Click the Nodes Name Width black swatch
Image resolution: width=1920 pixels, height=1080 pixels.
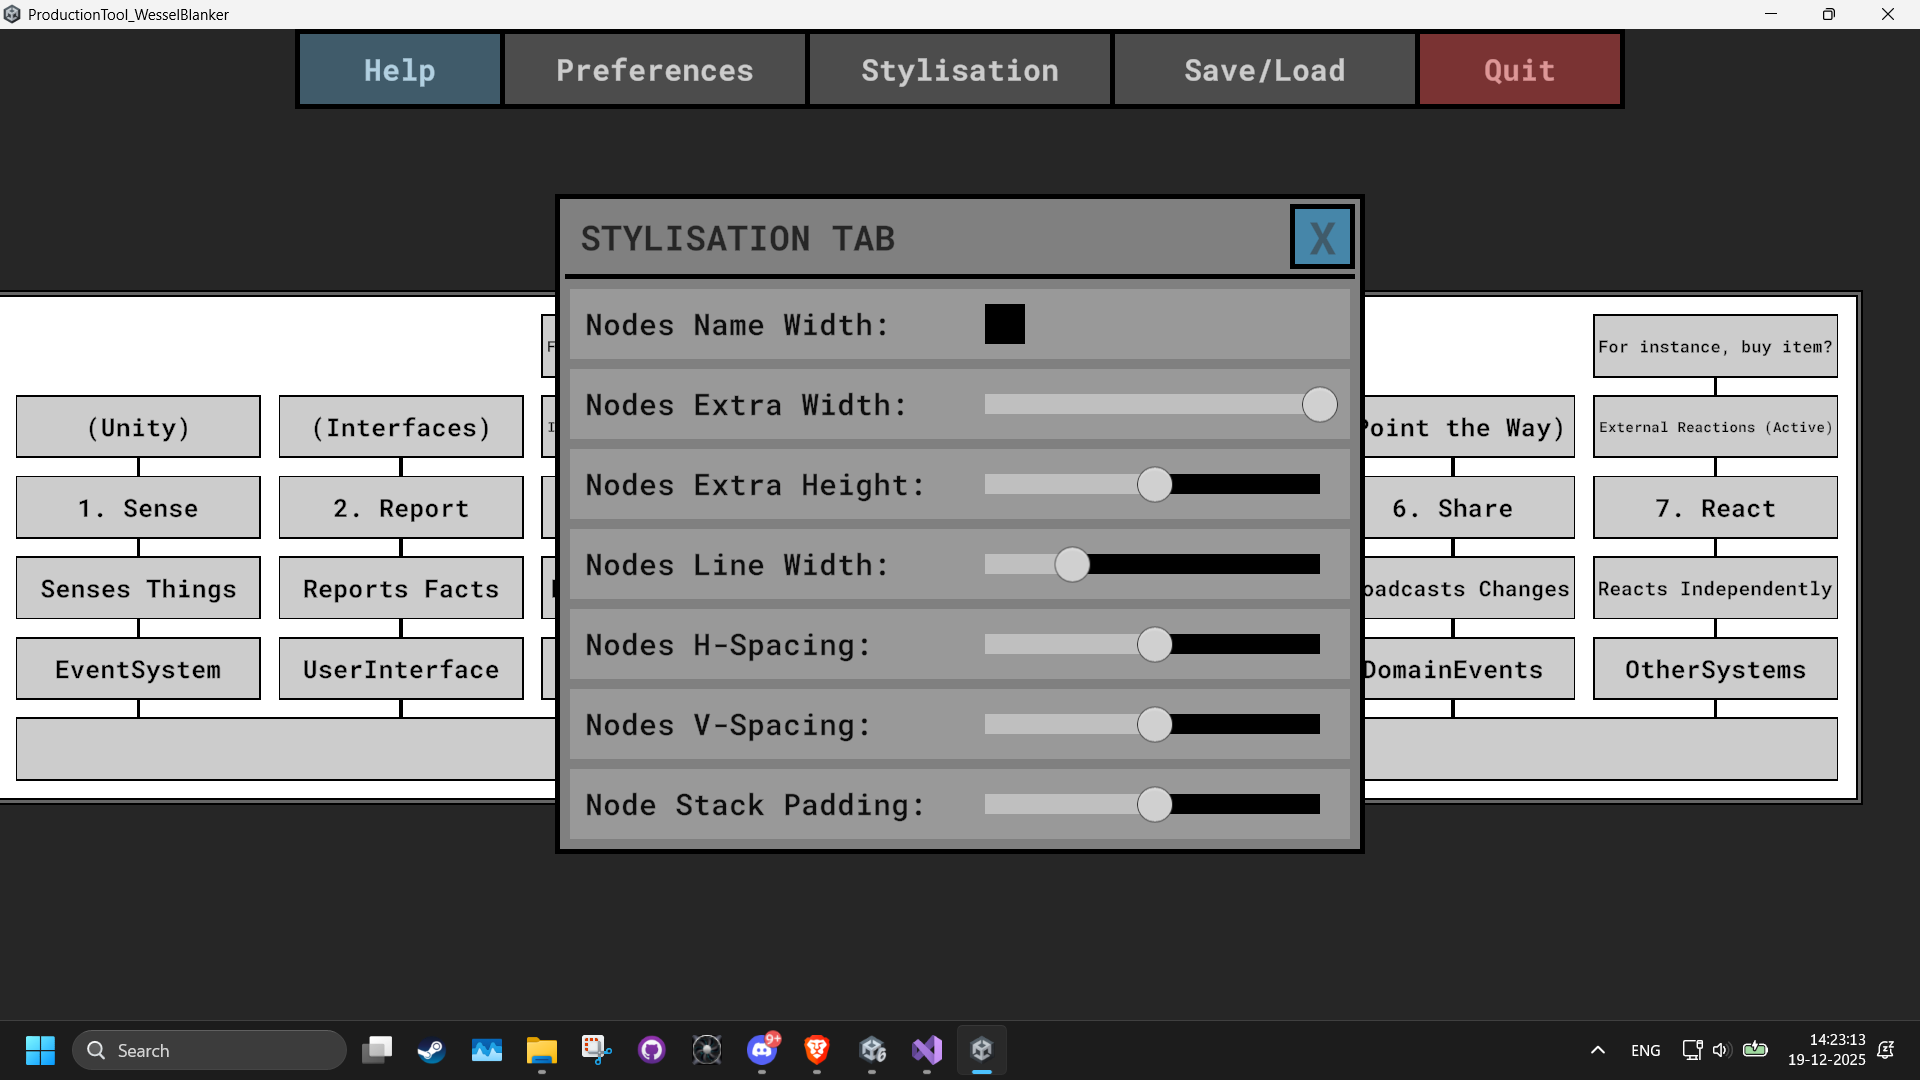point(1004,324)
